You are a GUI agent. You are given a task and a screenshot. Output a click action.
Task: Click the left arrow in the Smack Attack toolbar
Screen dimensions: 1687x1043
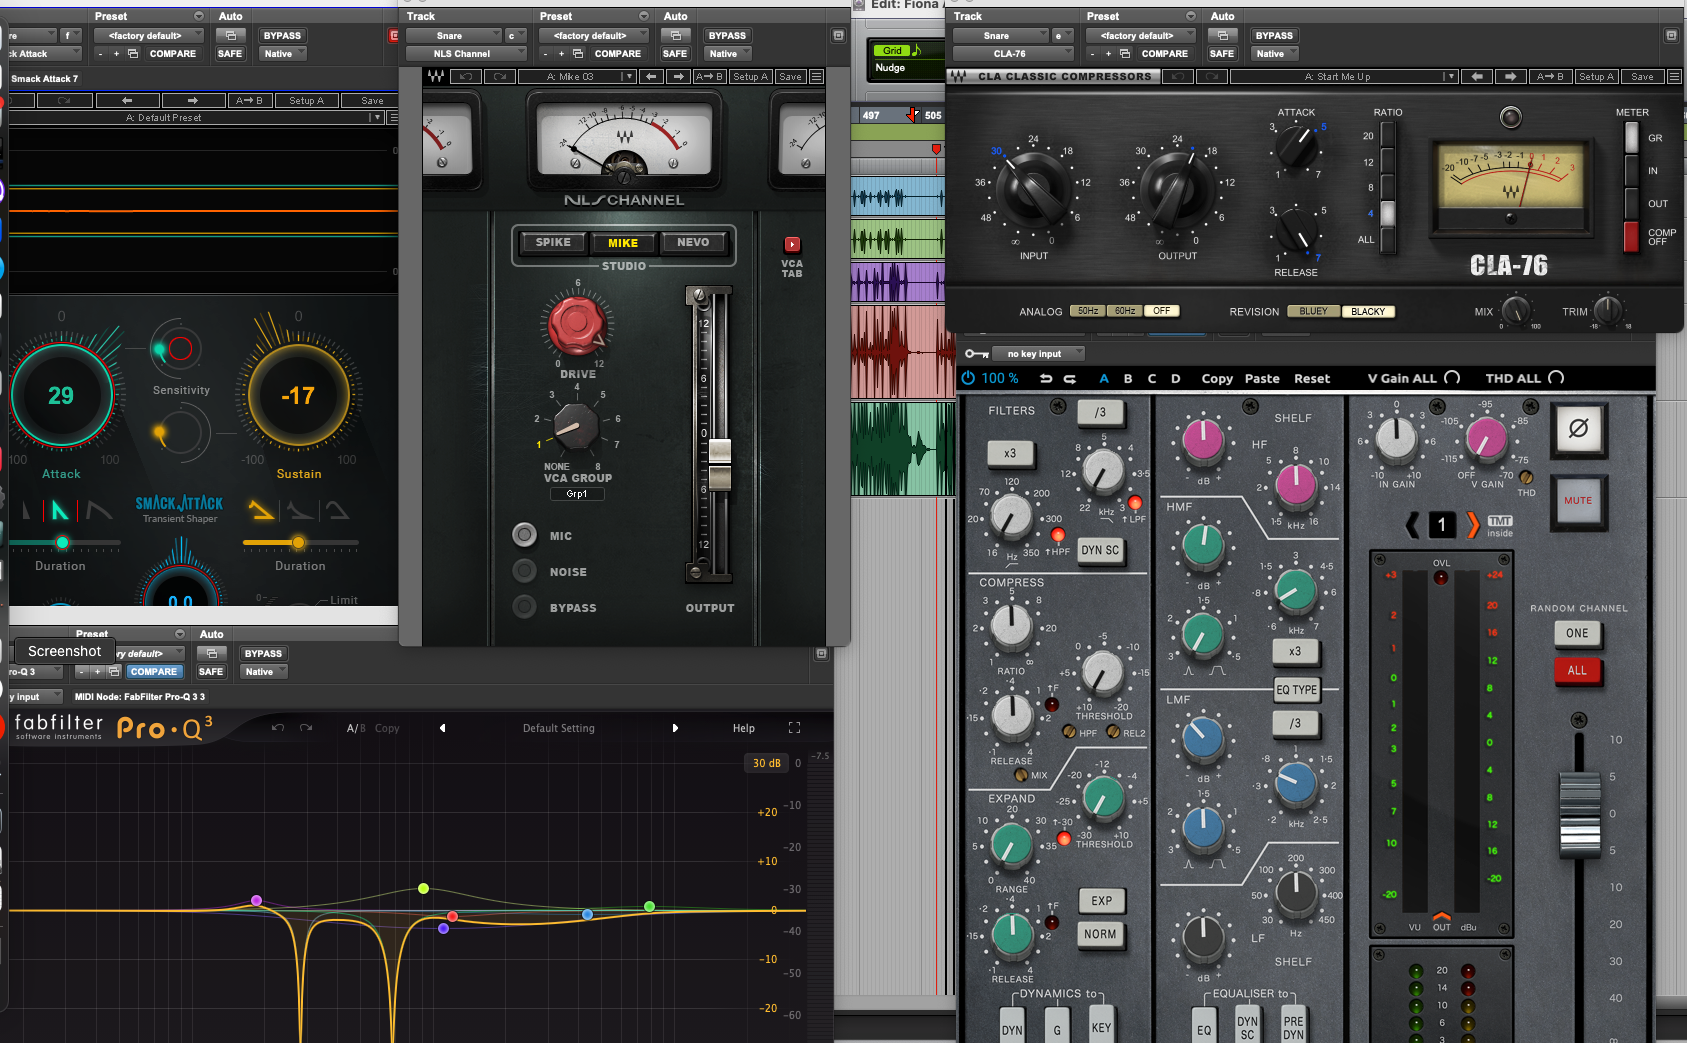127,100
